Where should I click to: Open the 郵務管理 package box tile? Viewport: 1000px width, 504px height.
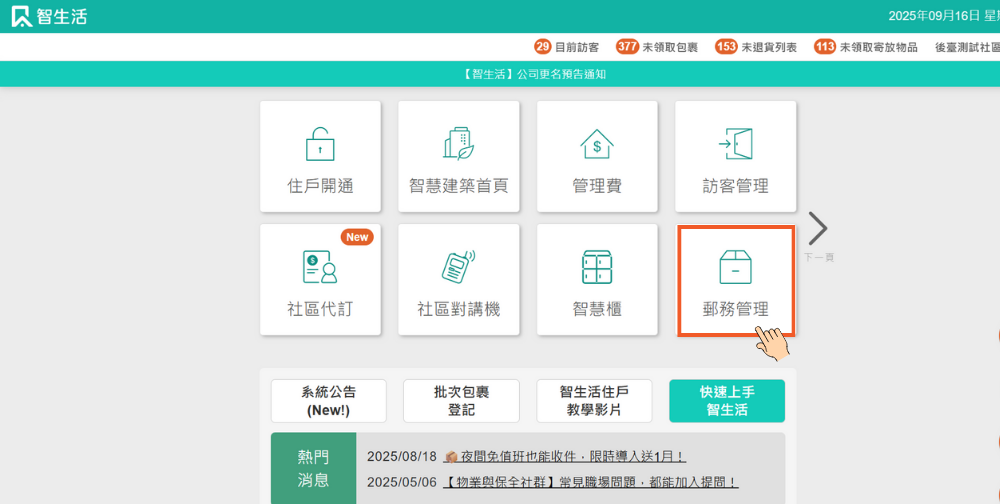click(736, 280)
